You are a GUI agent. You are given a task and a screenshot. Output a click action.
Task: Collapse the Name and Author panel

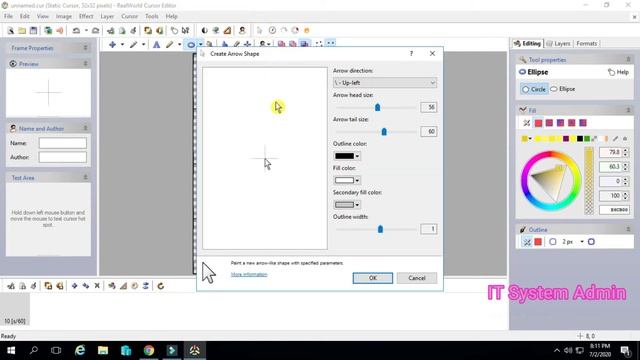coord(85,128)
